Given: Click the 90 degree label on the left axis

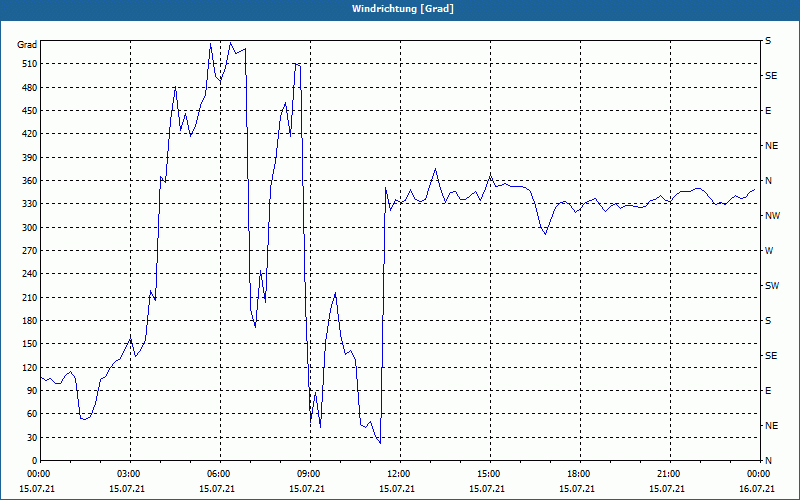Looking at the screenshot, I should coord(32,391).
